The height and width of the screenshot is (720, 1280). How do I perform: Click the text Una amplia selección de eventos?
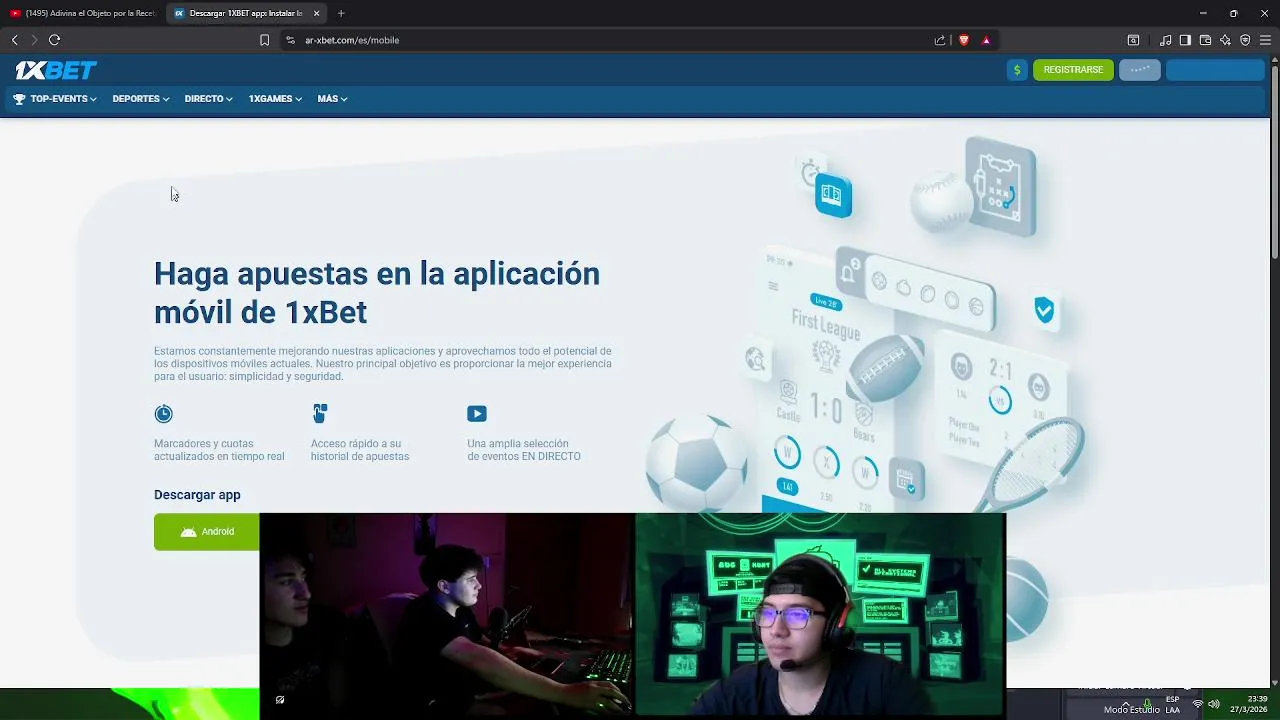pos(524,450)
